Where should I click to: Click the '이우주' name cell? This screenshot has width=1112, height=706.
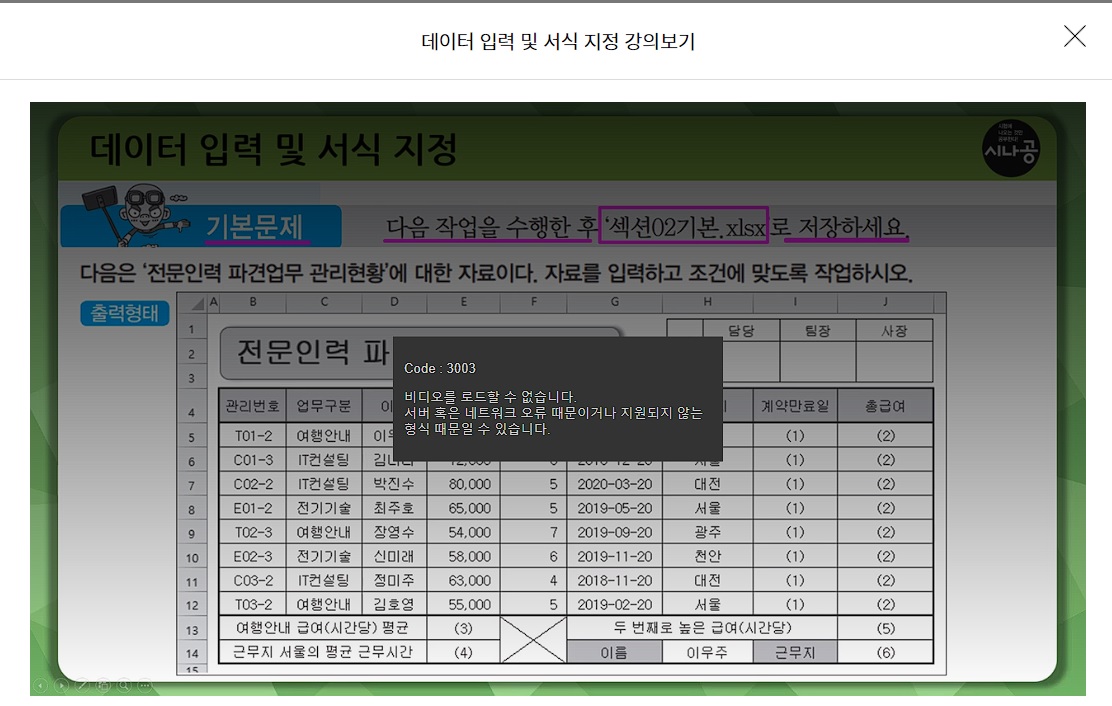(x=705, y=652)
